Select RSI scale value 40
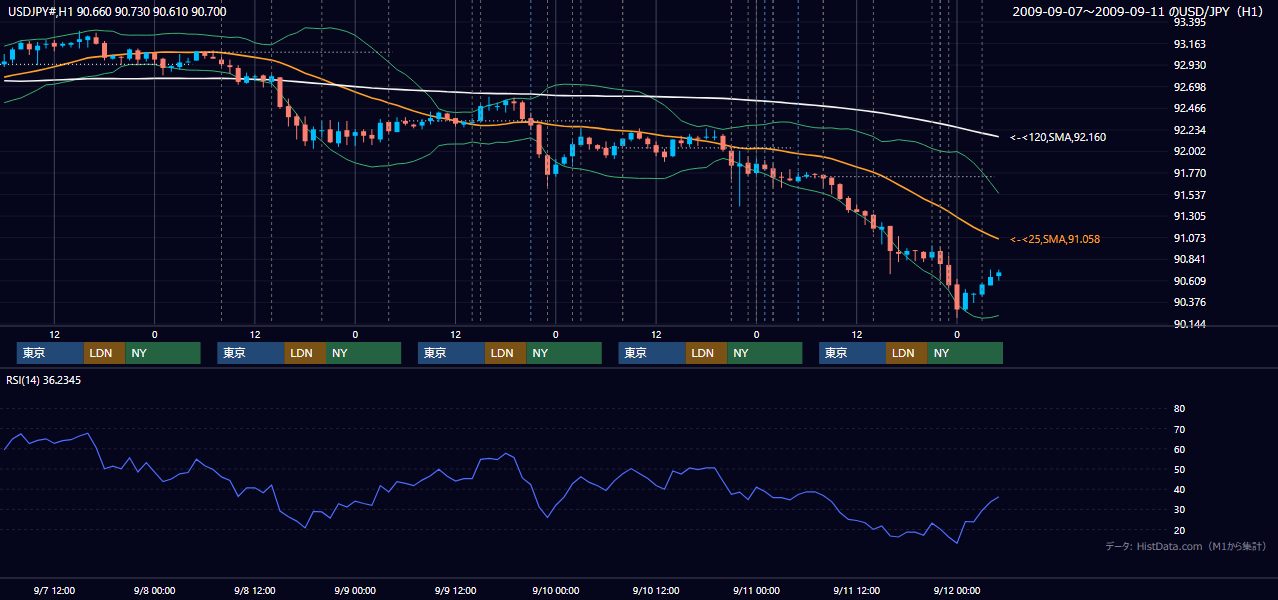Viewport: 1278px width, 600px height. tap(1179, 489)
